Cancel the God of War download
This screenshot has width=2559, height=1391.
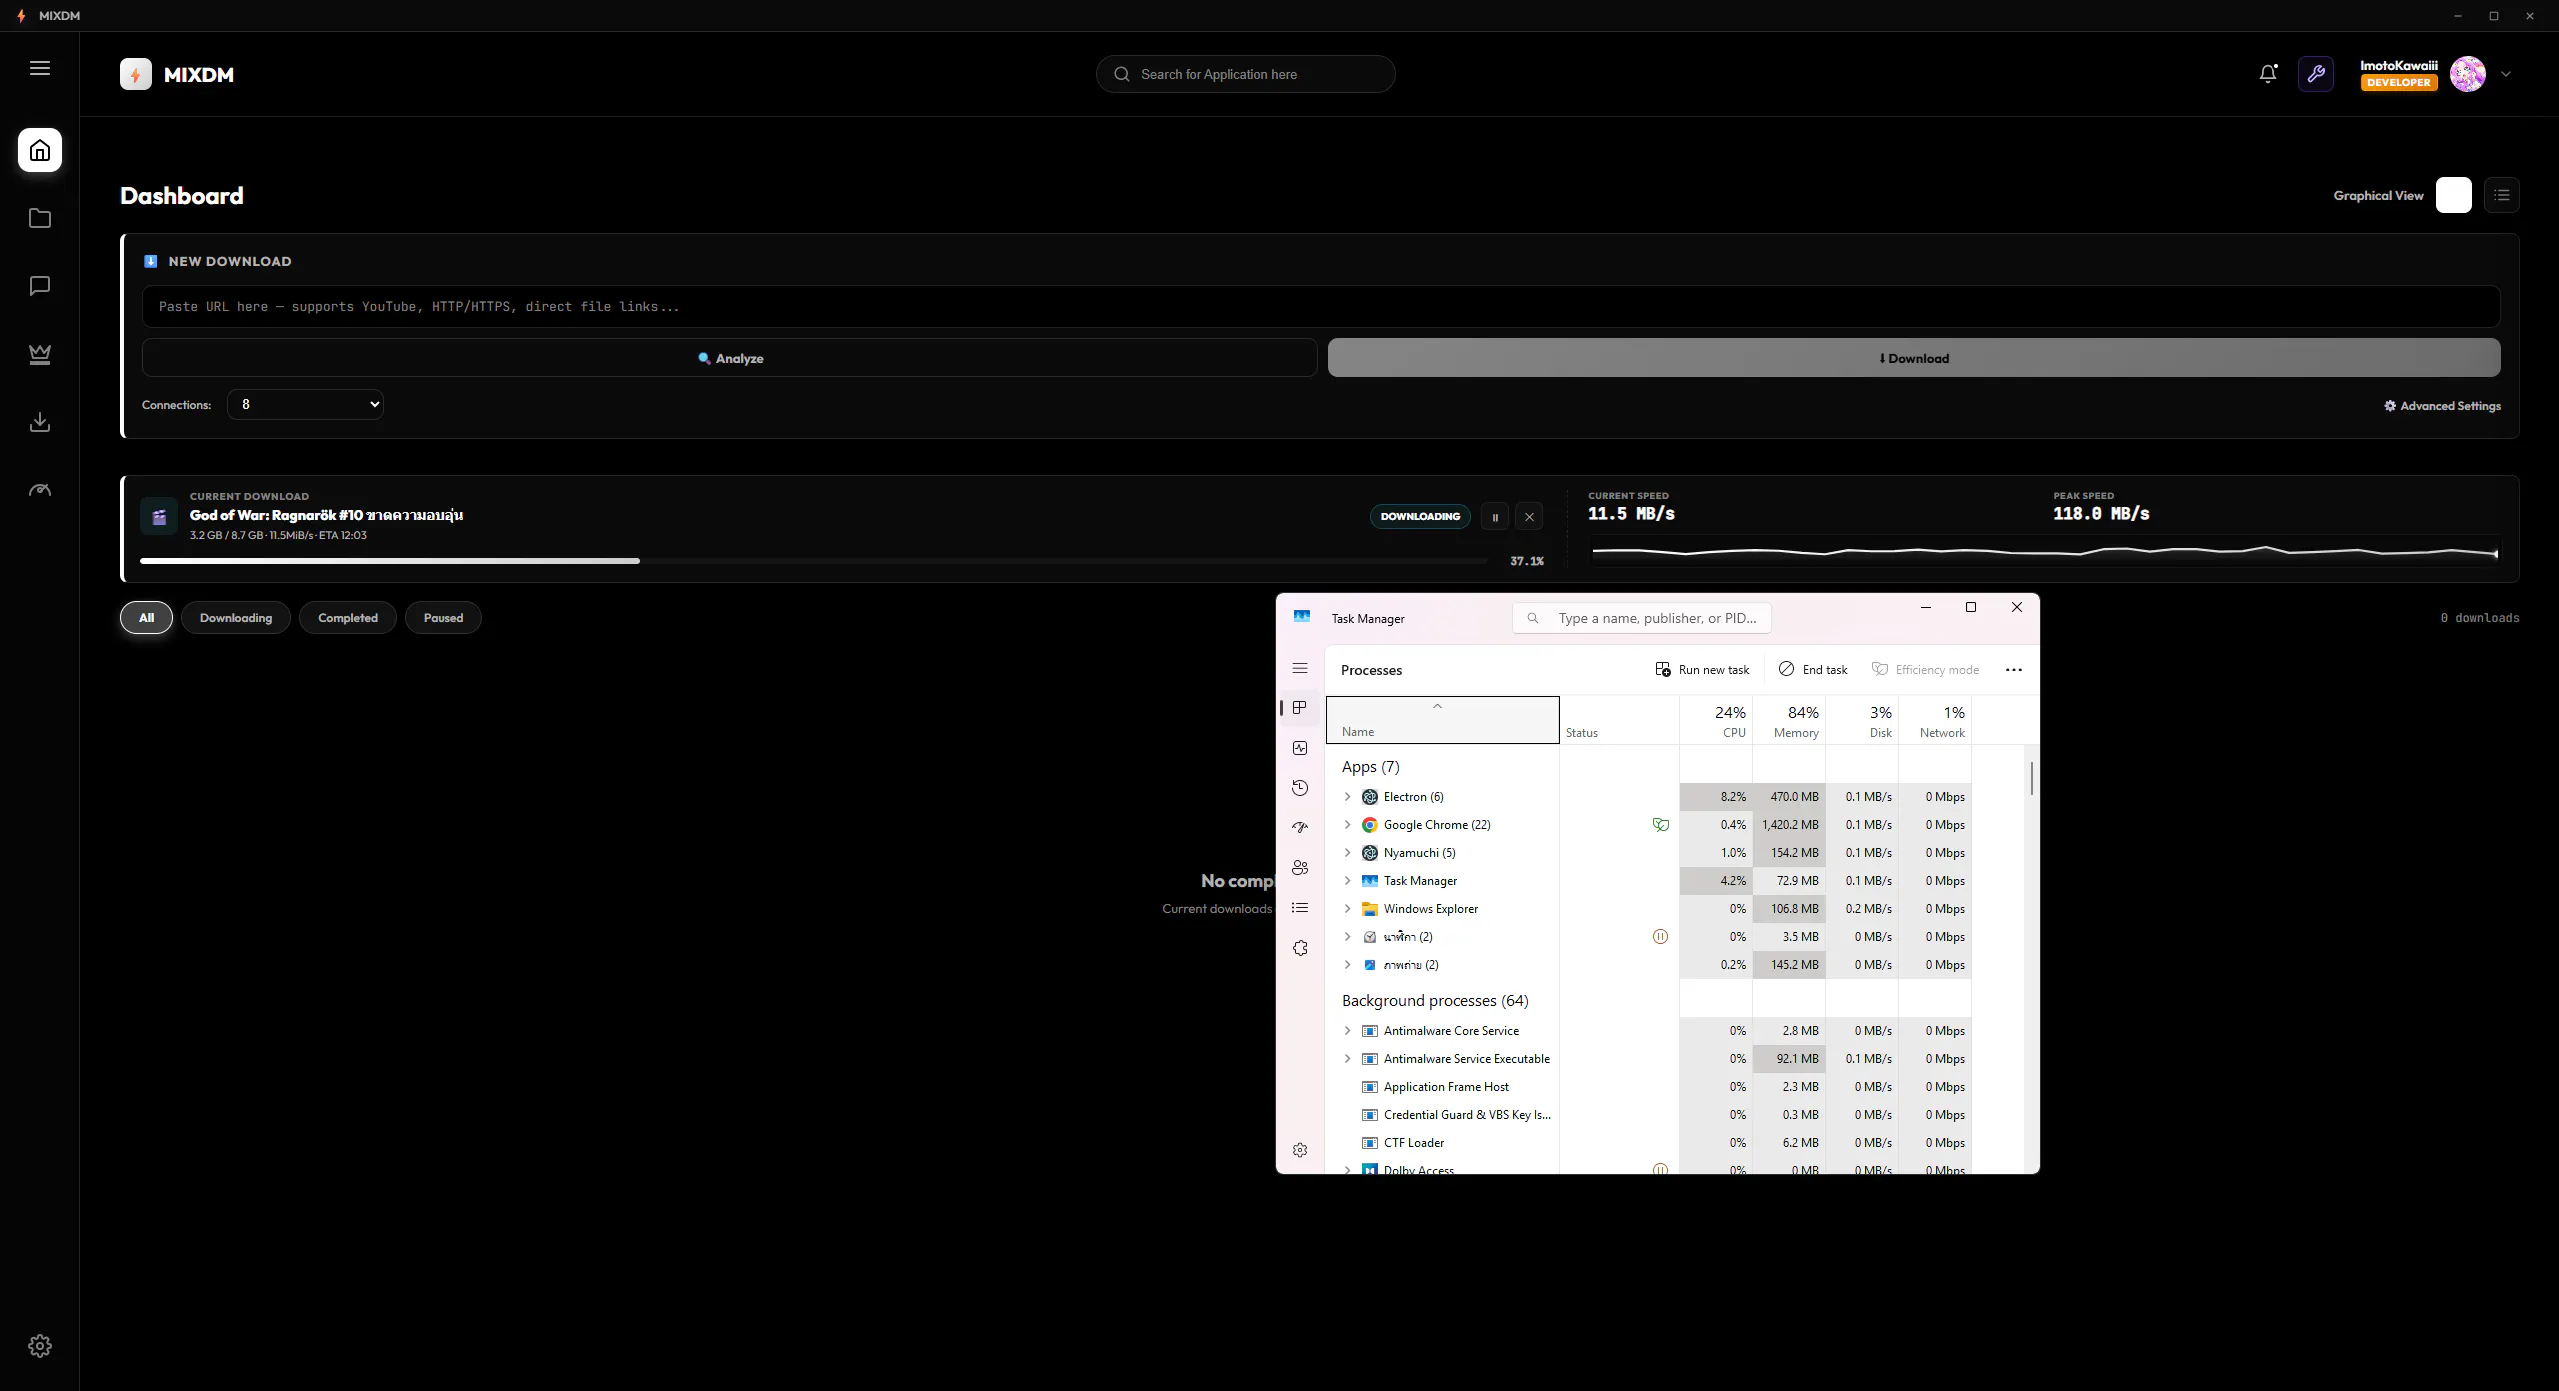(1529, 517)
